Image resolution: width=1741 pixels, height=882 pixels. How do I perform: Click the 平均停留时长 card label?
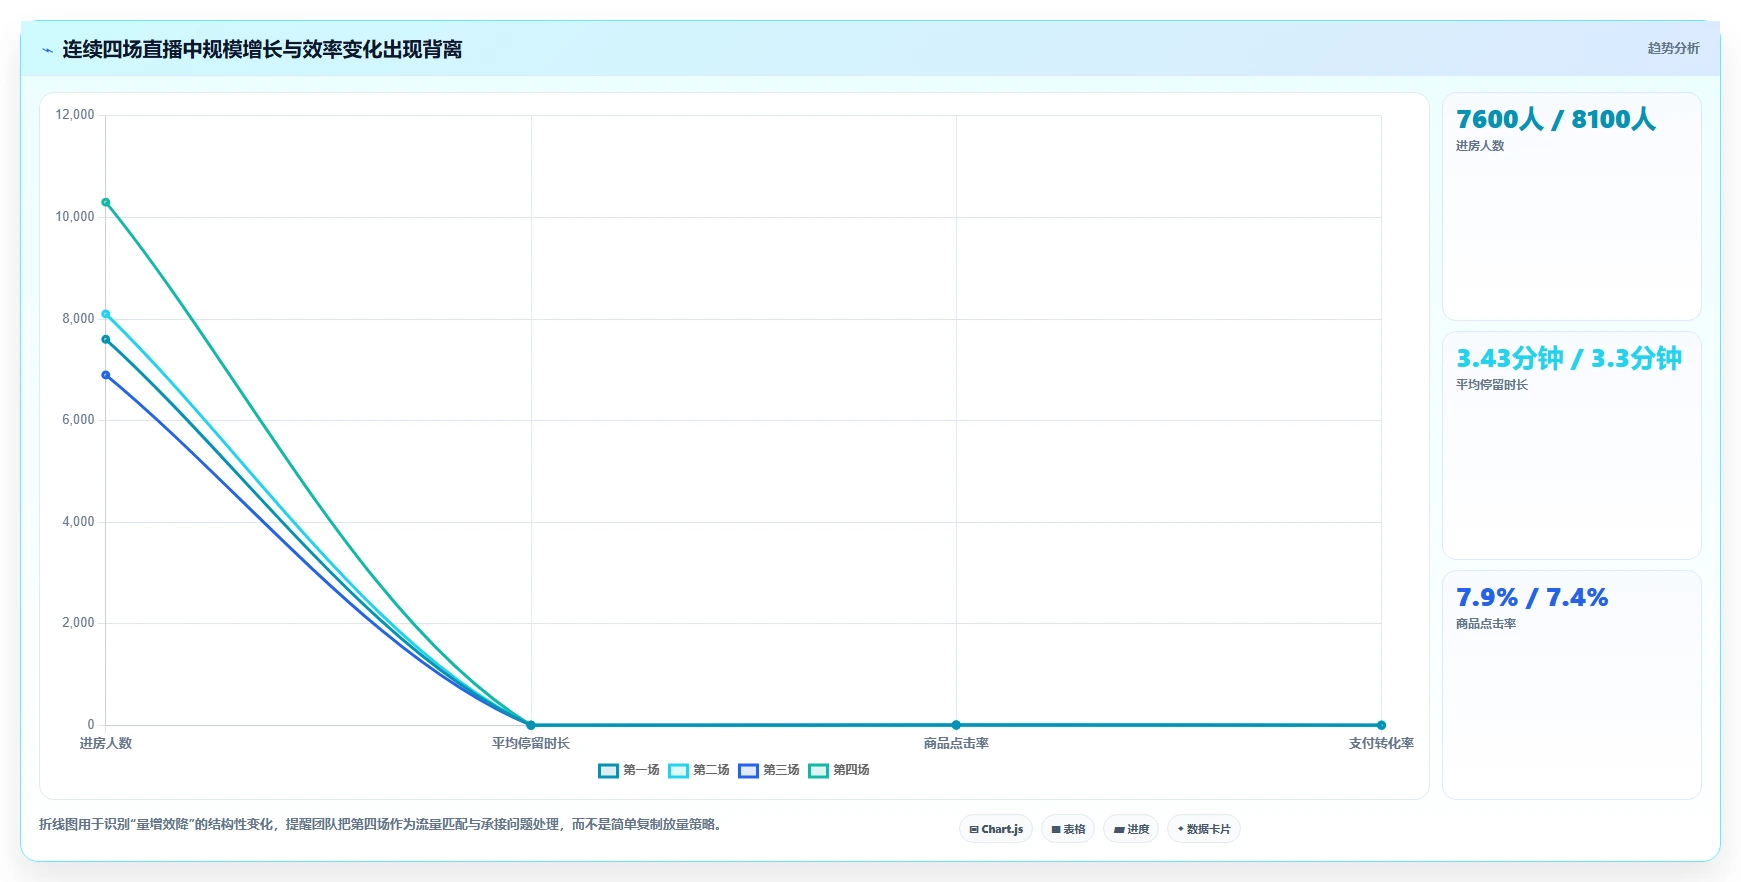point(1492,385)
